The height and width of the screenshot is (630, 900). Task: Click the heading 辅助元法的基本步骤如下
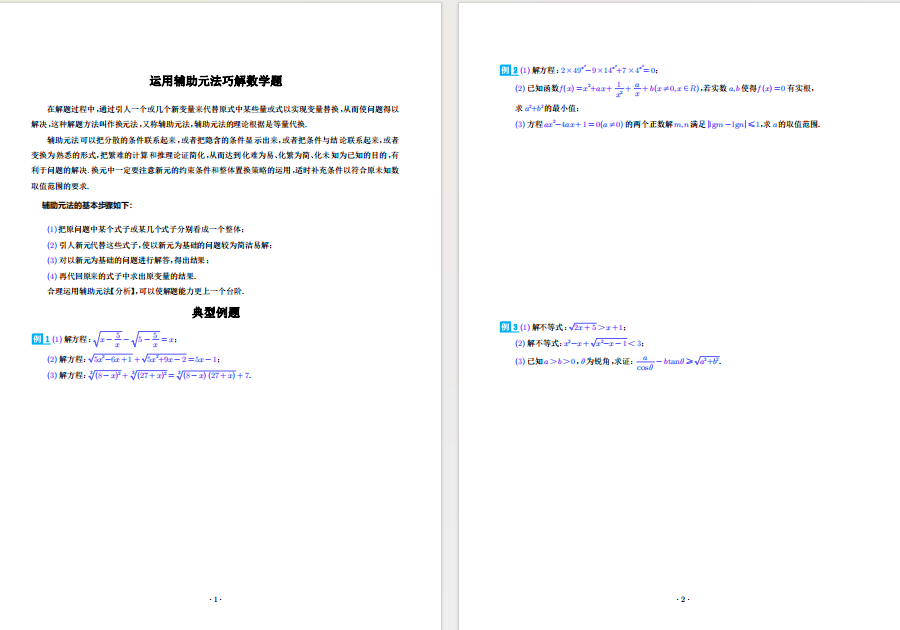tap(87, 205)
